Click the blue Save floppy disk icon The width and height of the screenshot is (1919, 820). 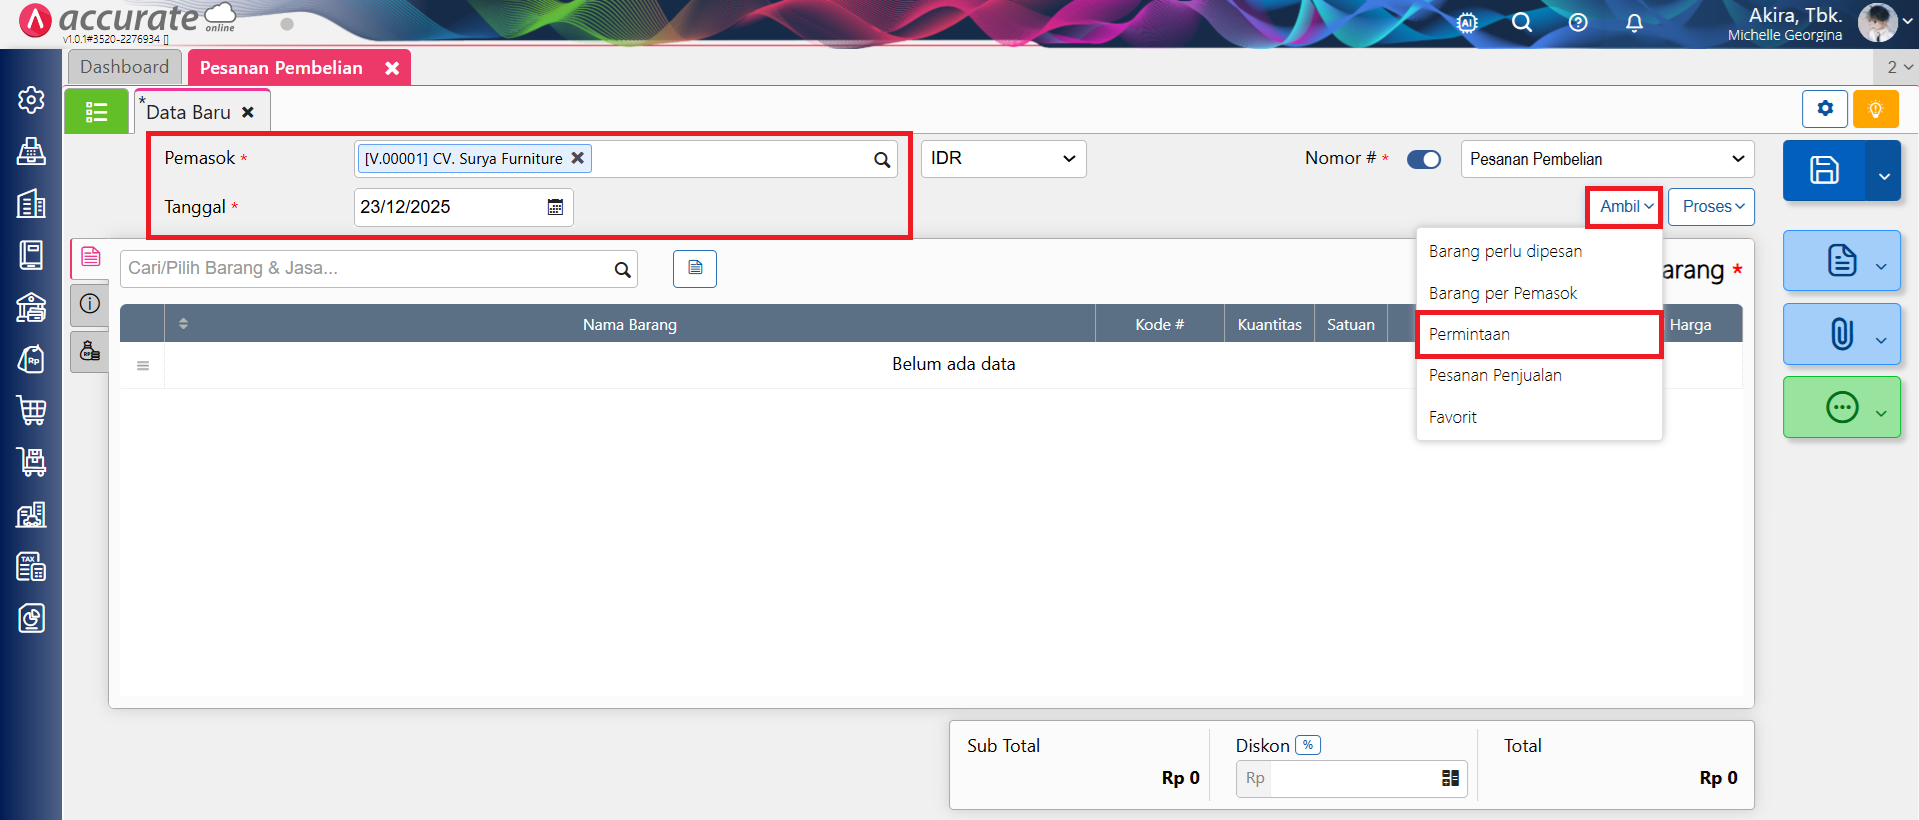coord(1823,171)
